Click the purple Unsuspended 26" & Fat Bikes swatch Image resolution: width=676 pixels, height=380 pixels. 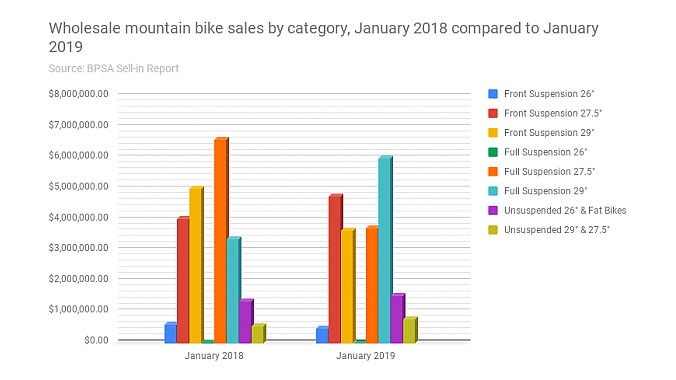point(493,210)
